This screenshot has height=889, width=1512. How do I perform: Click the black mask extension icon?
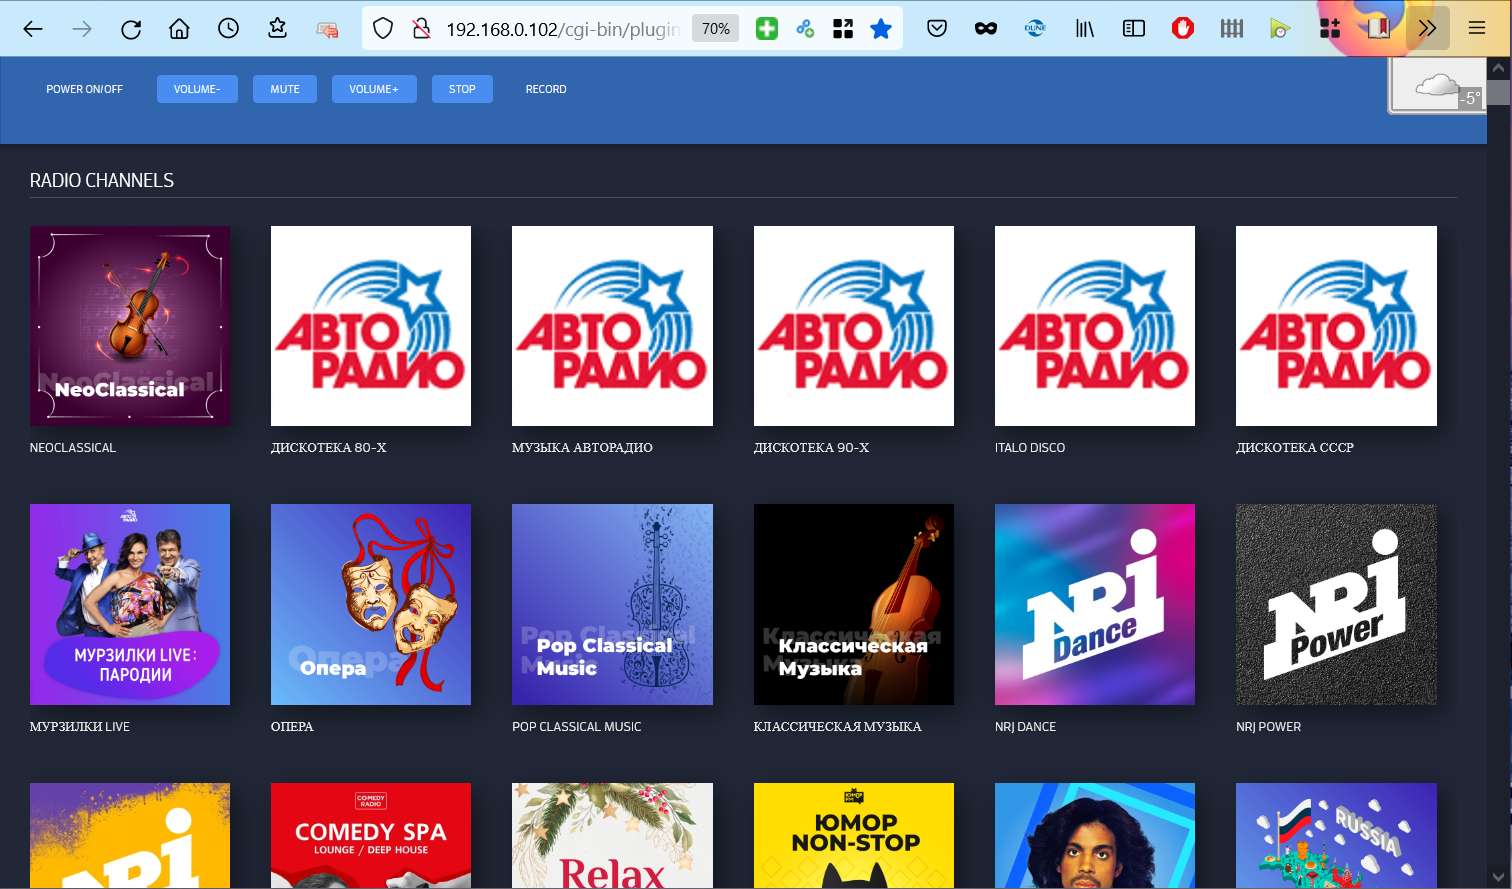[x=986, y=29]
